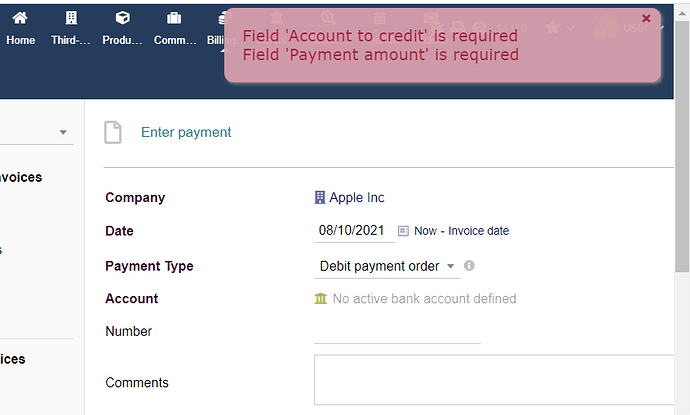The image size is (690, 415).
Task: Open the Payment Type dropdown
Action: [x=387, y=266]
